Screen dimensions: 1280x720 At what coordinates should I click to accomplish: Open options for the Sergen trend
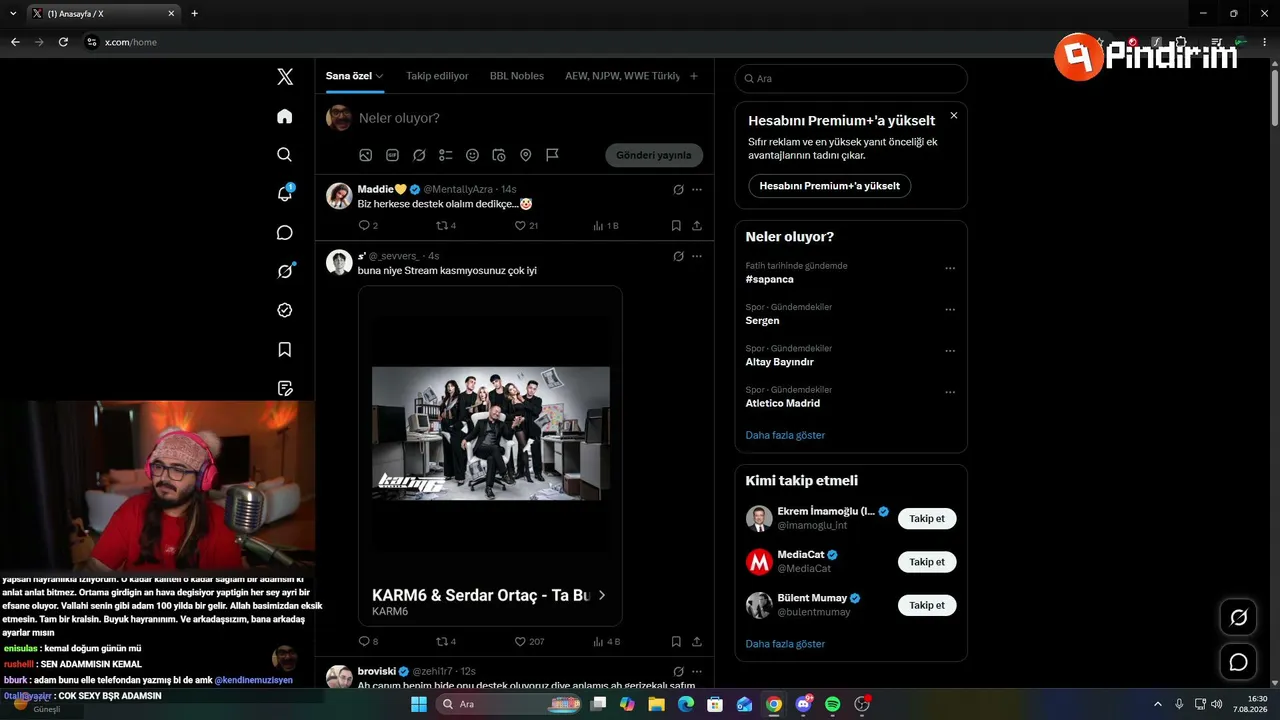(x=950, y=309)
